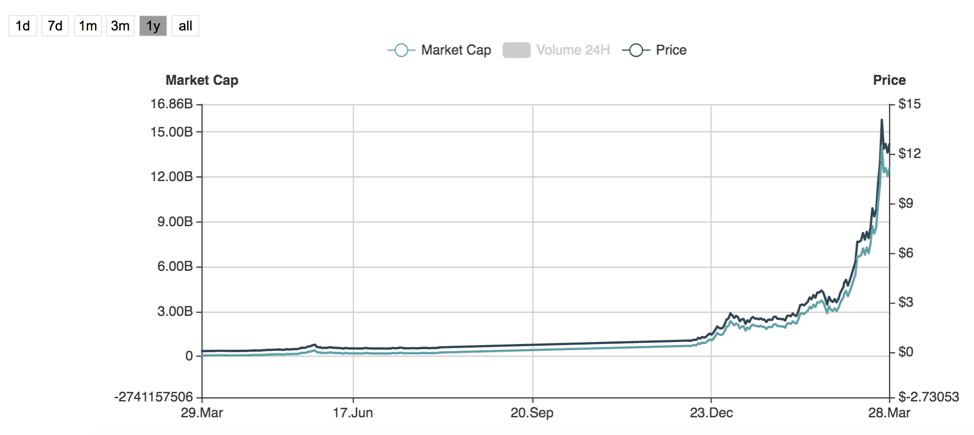Click the active 1y range button
Viewport: 974px width, 435px height.
click(152, 25)
